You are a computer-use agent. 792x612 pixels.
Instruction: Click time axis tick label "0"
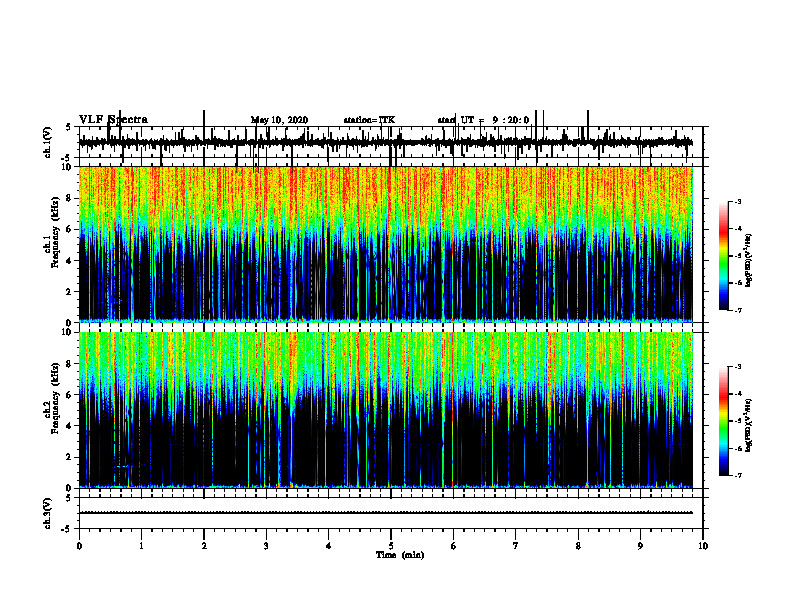(x=79, y=546)
